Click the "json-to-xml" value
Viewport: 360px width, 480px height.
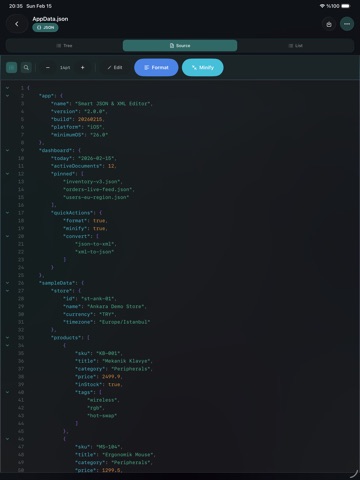[96, 244]
